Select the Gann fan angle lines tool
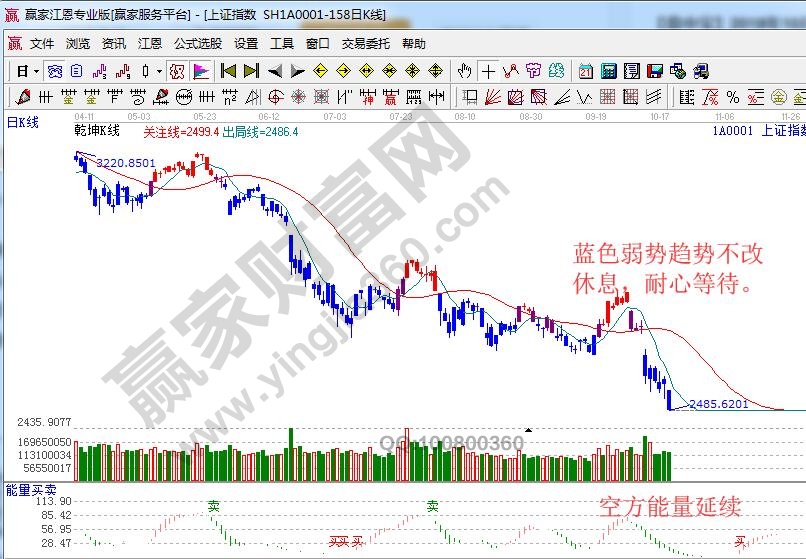 pyautogui.click(x=493, y=97)
